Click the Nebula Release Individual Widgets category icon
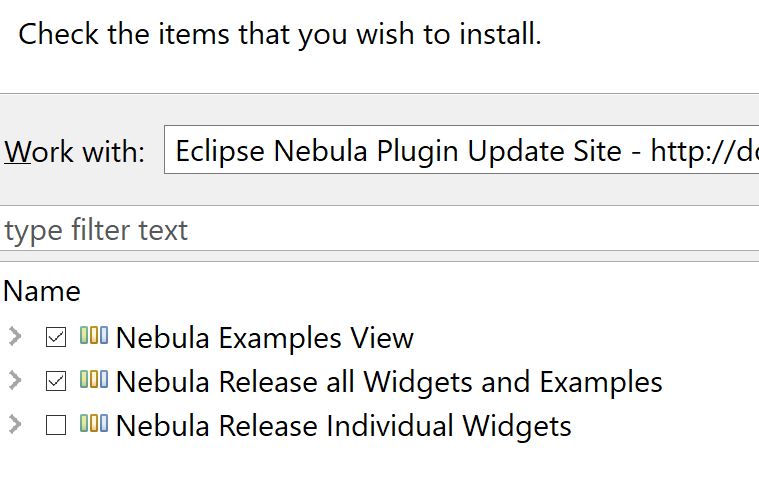This screenshot has width=759, height=504. (93, 424)
